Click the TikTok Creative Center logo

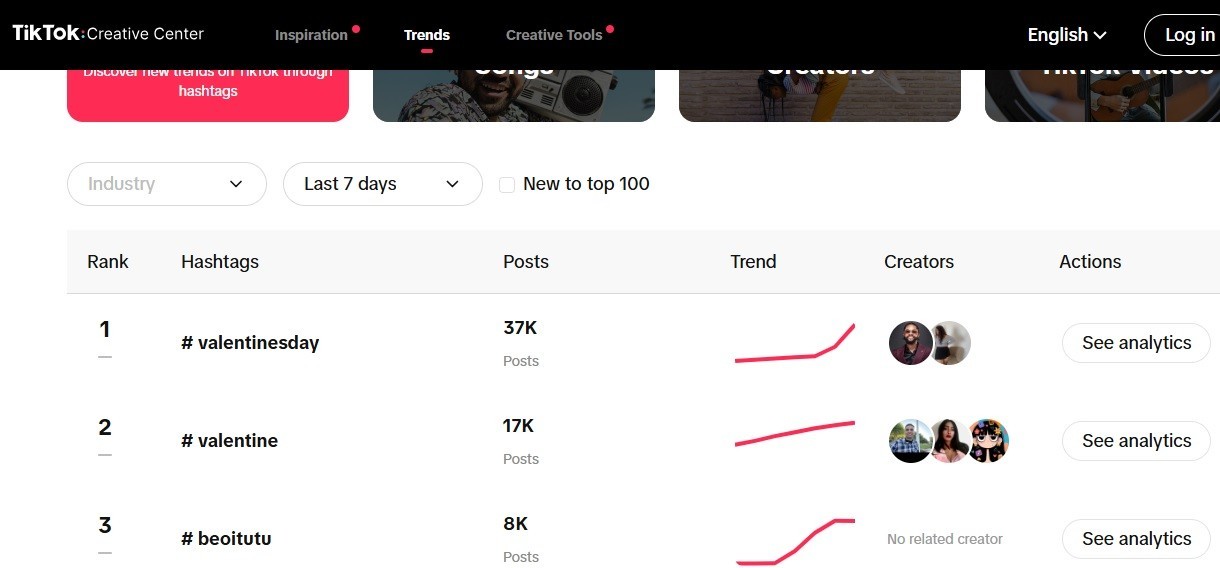(x=108, y=34)
